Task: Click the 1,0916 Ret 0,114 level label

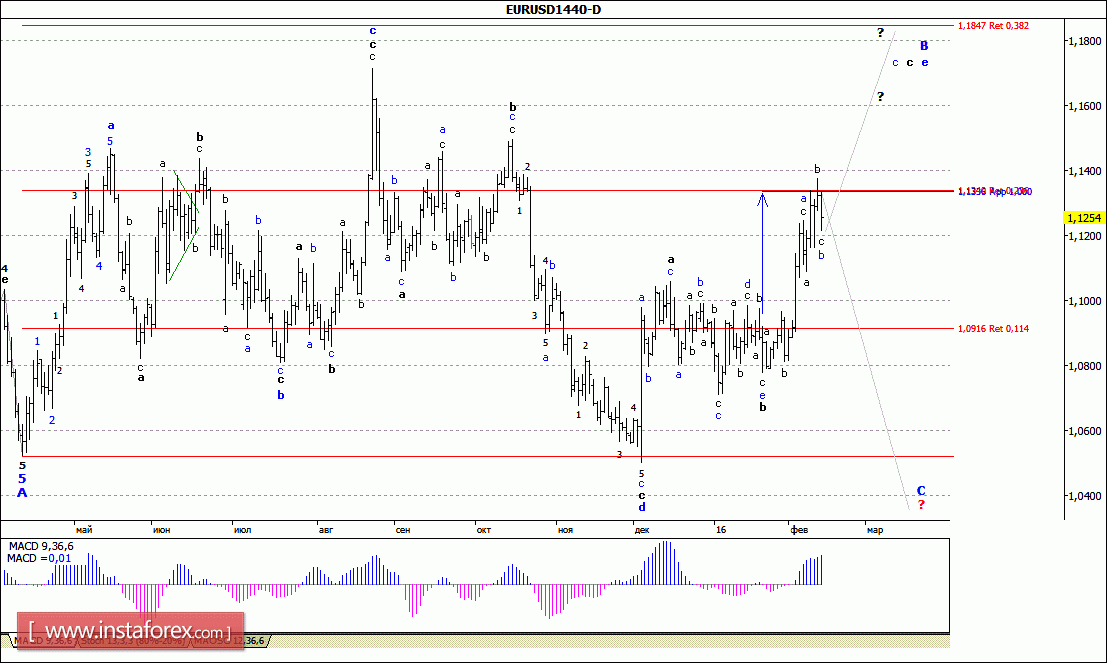Action: point(993,328)
